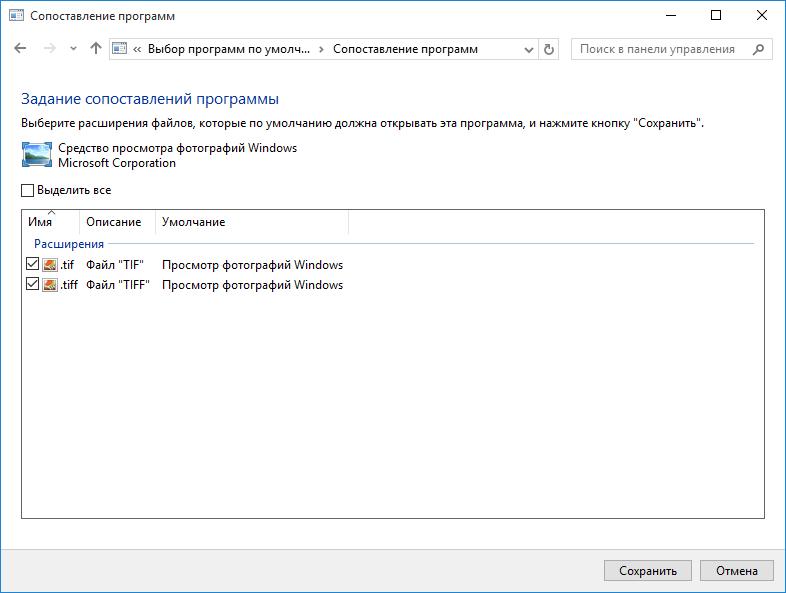Refresh the Сопоставление программ page

pyautogui.click(x=549, y=49)
